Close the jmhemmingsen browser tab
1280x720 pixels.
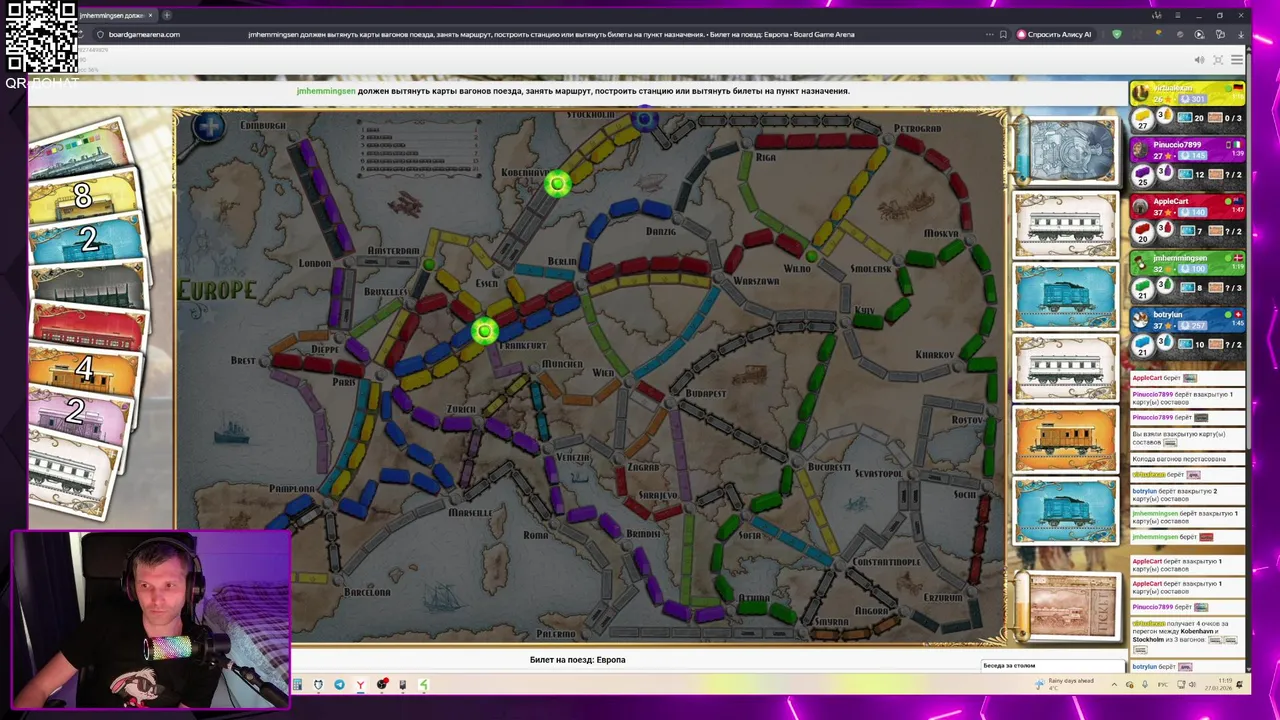(150, 15)
